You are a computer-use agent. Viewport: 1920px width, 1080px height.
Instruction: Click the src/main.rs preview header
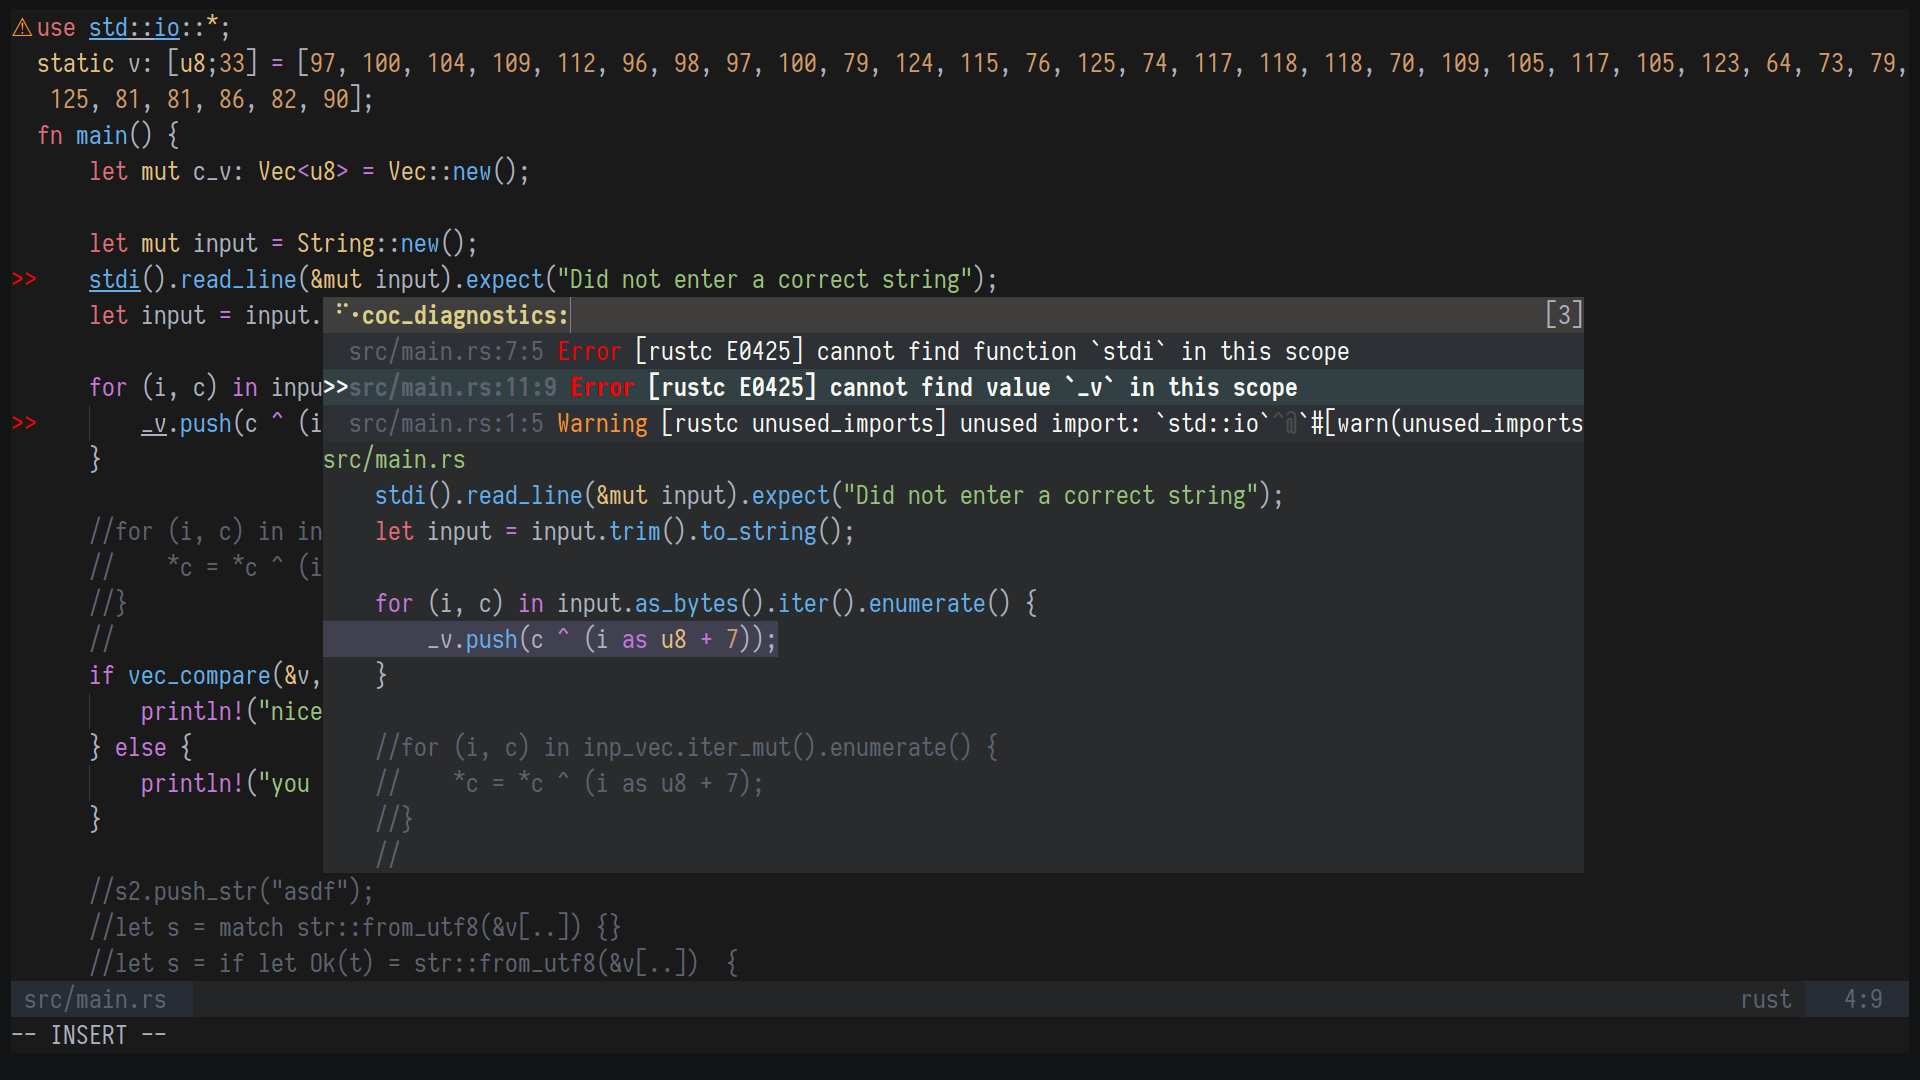394,460
